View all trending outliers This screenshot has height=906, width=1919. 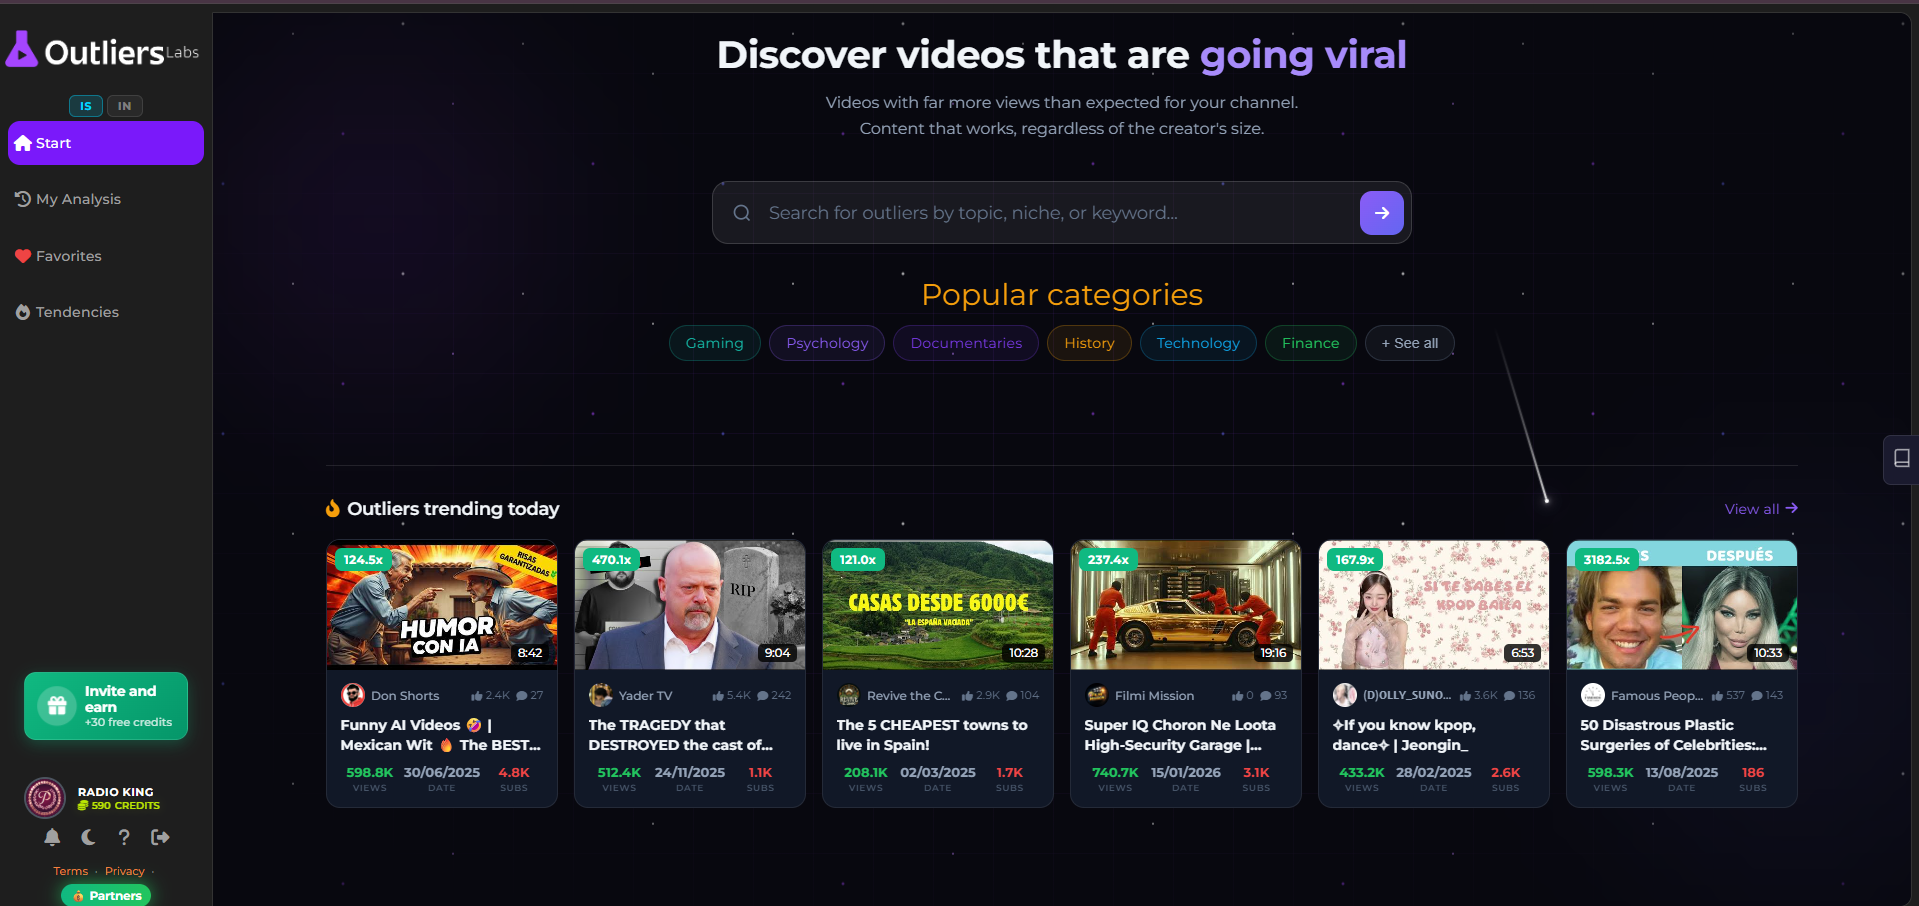tap(1760, 509)
